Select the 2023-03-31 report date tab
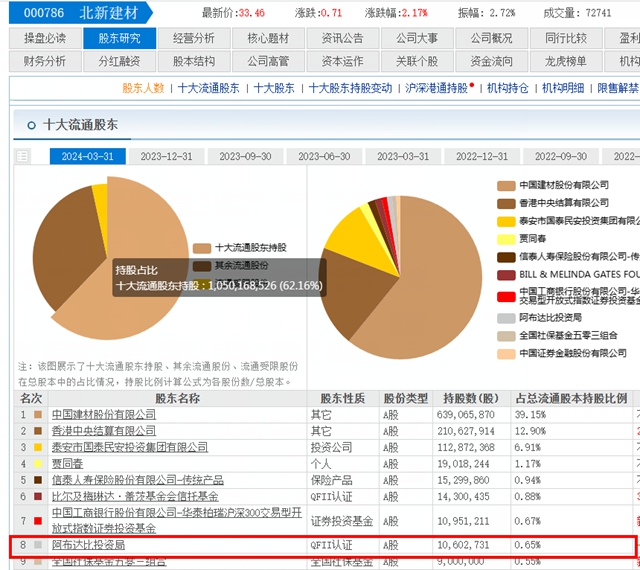Screen dimensions: 640x570 pos(403,156)
